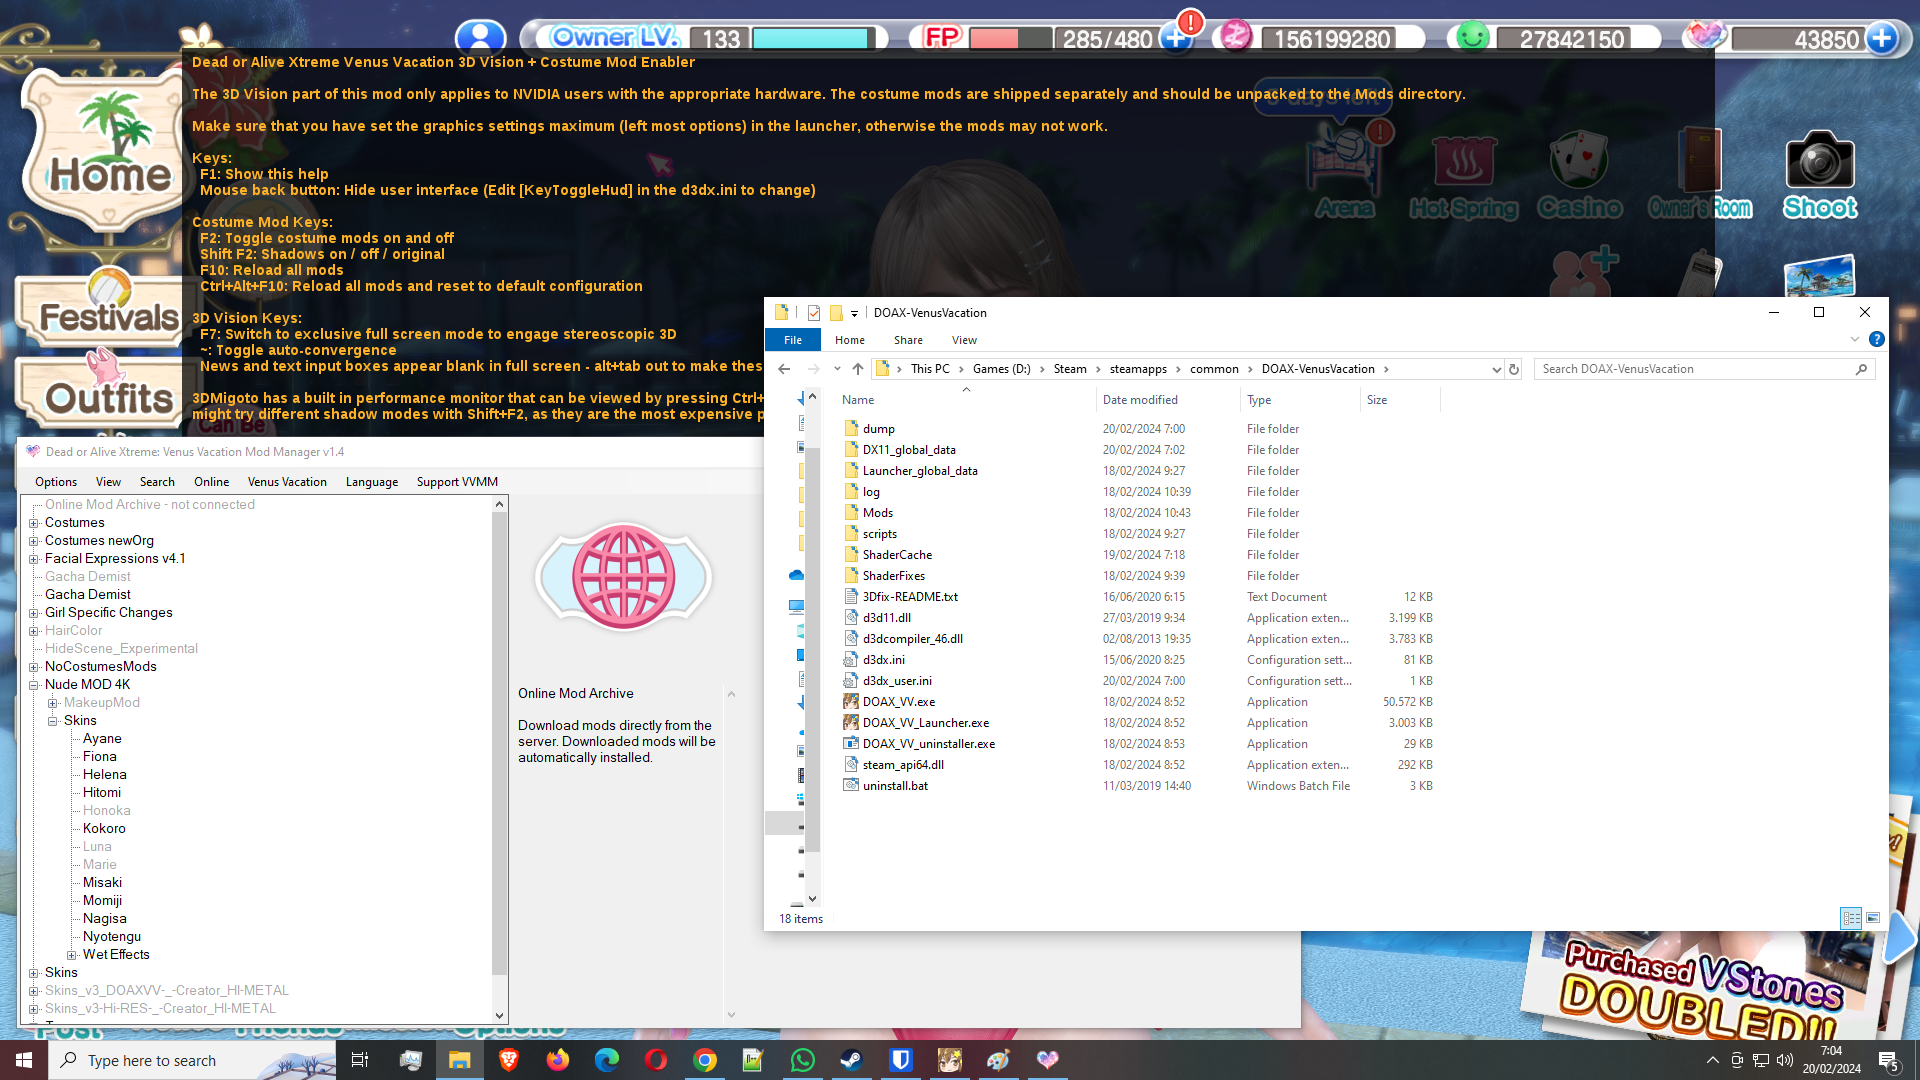Expand Girl Specific Changes node
Screen dimensions: 1920x1080
click(34, 613)
